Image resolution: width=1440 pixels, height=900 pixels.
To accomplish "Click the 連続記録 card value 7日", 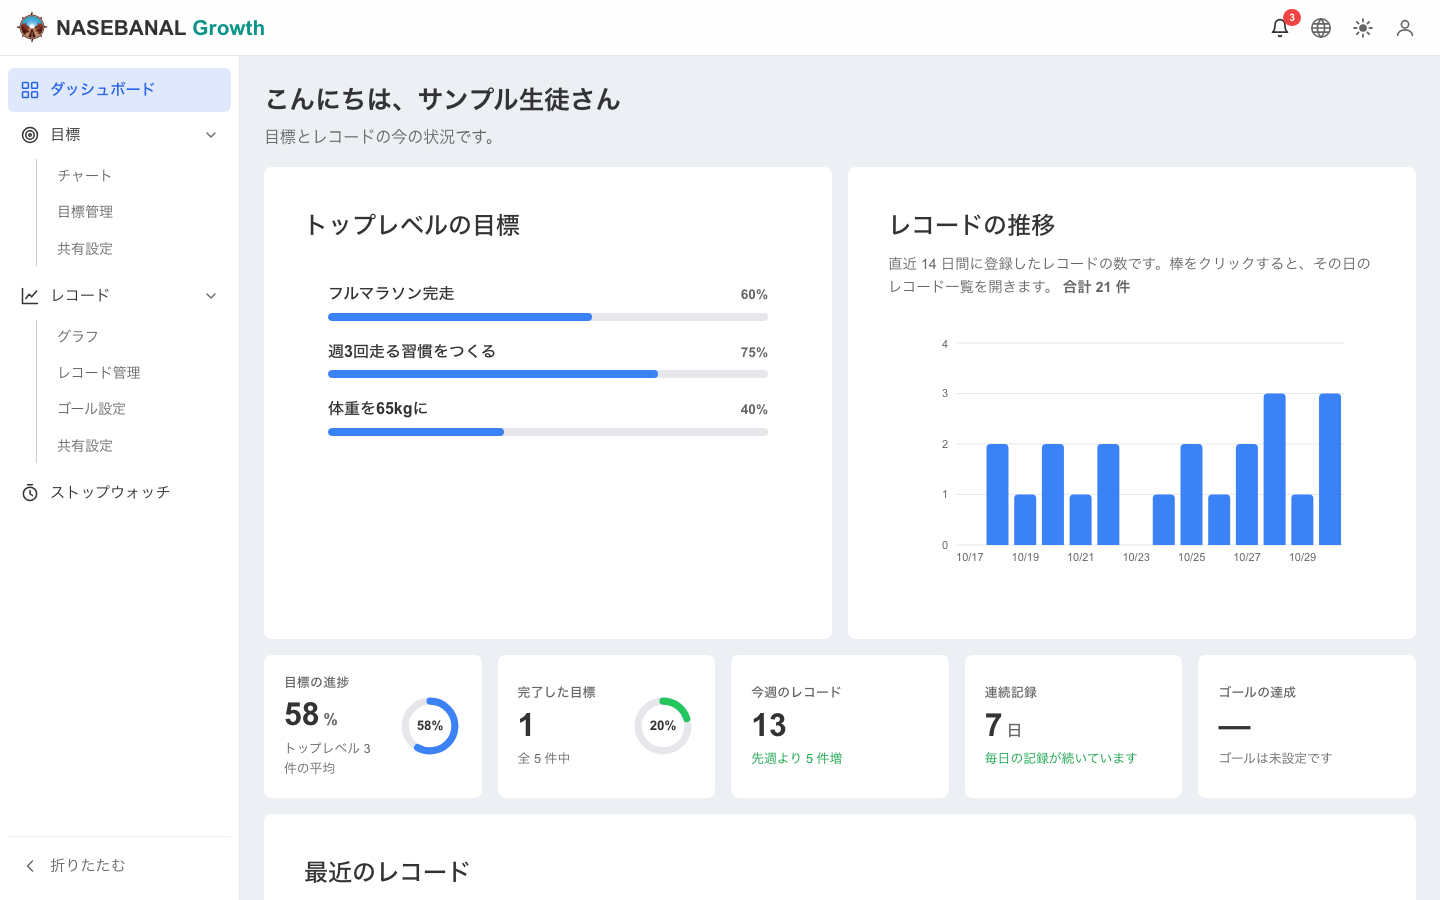I will 1003,725.
